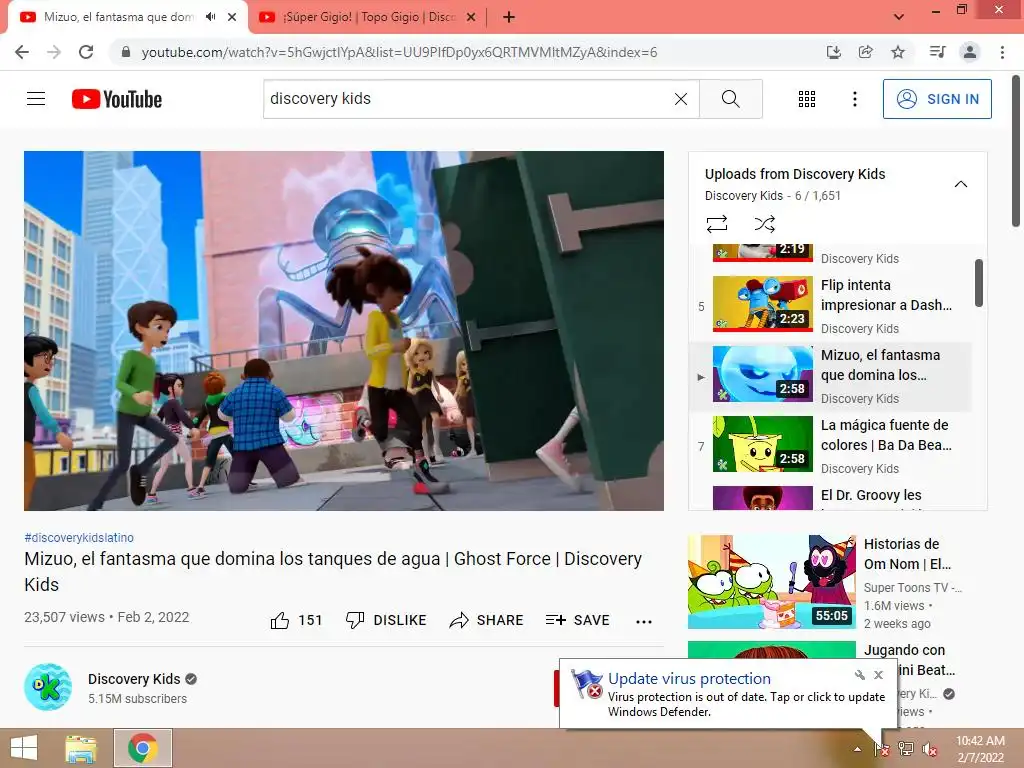
Task: Bookmark this page with star icon
Action: 898,52
